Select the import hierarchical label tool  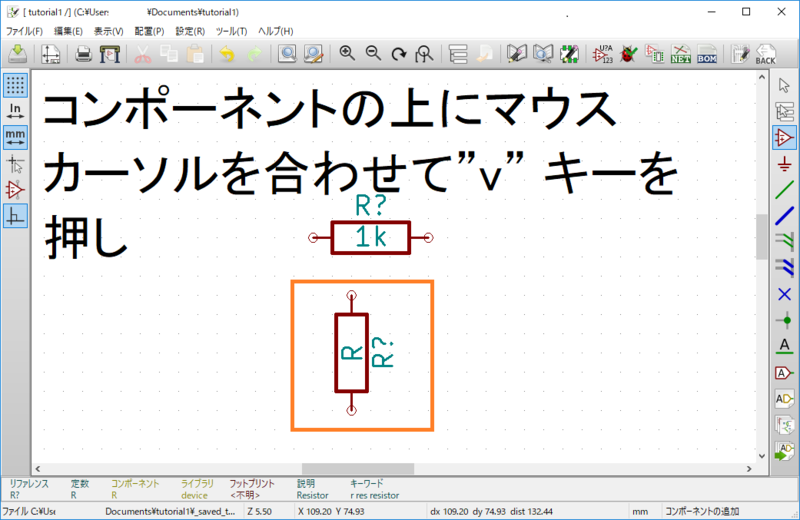(784, 451)
